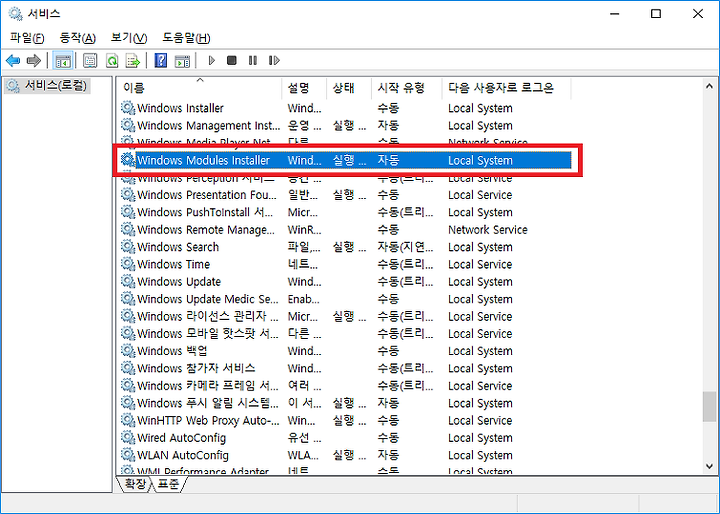Select the Wired AutoConfig service
The width and height of the screenshot is (720, 514).
344,438
